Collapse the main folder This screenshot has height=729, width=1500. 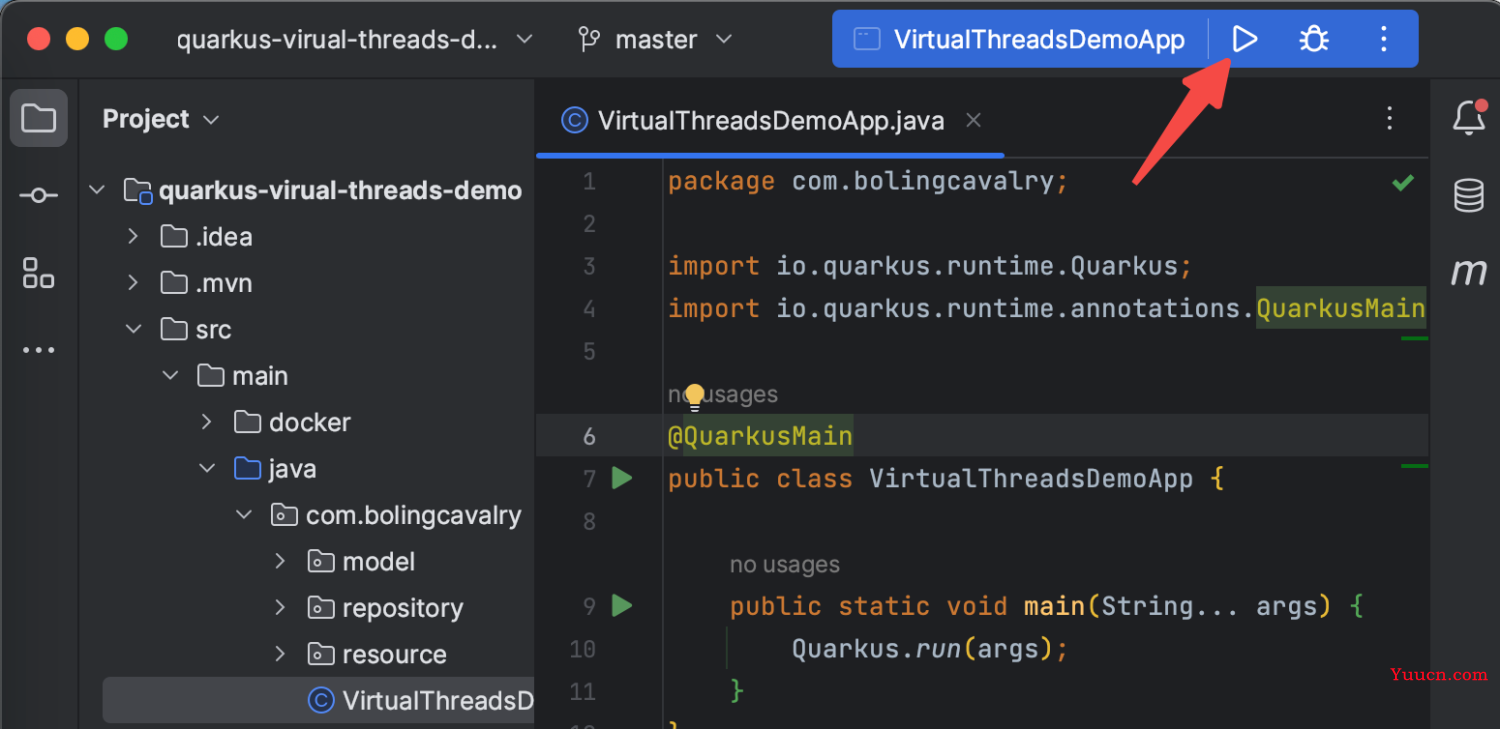(x=170, y=375)
